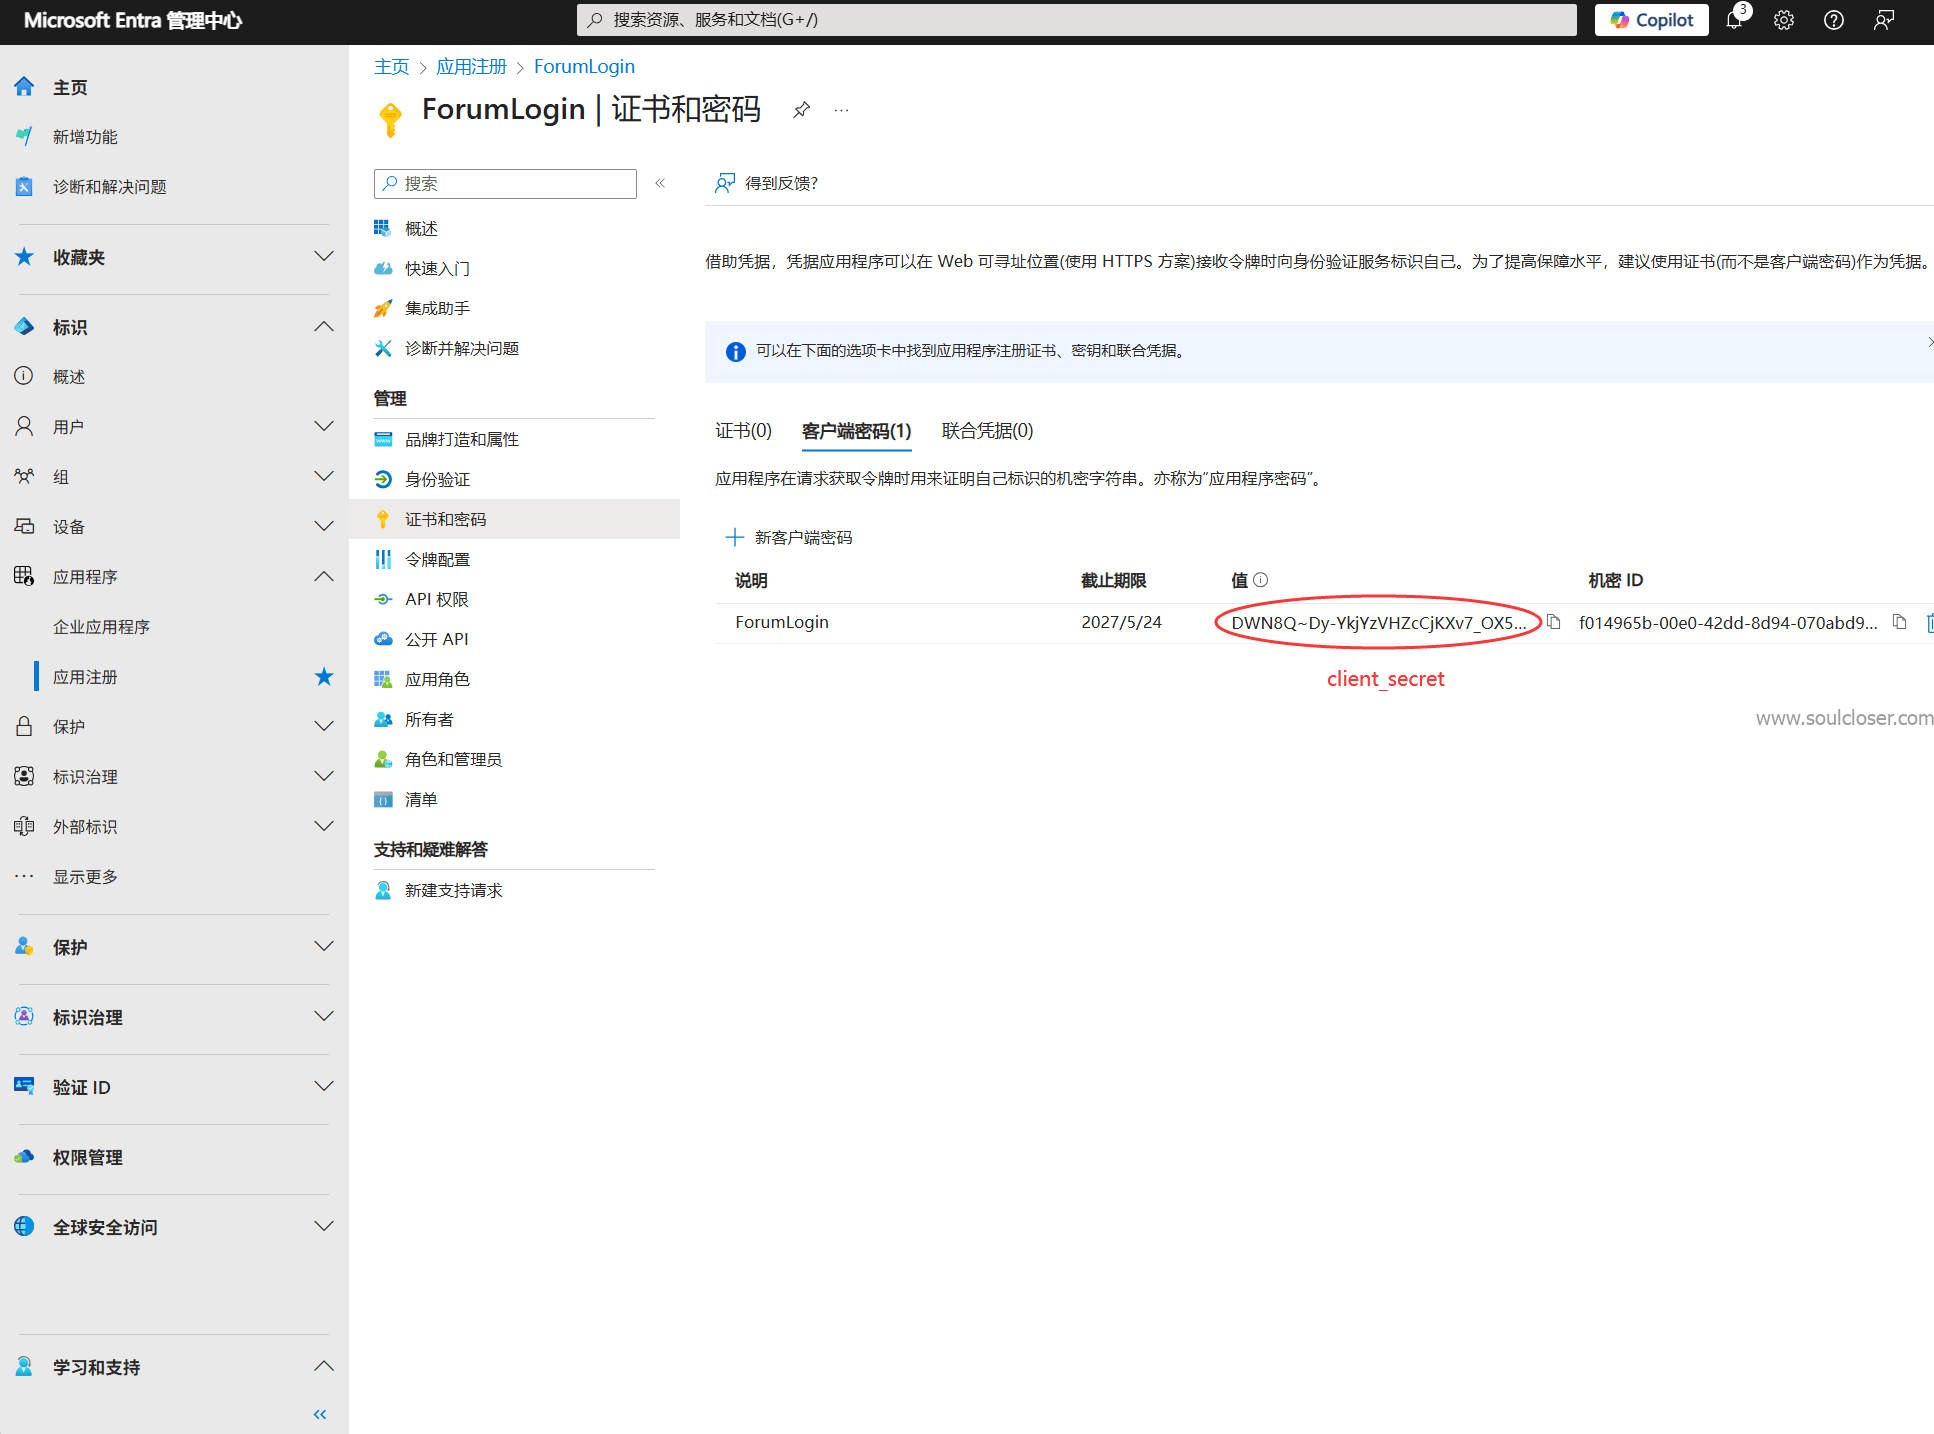Switch to the 客户端密码(1) tab
The width and height of the screenshot is (1934, 1434).
[856, 431]
